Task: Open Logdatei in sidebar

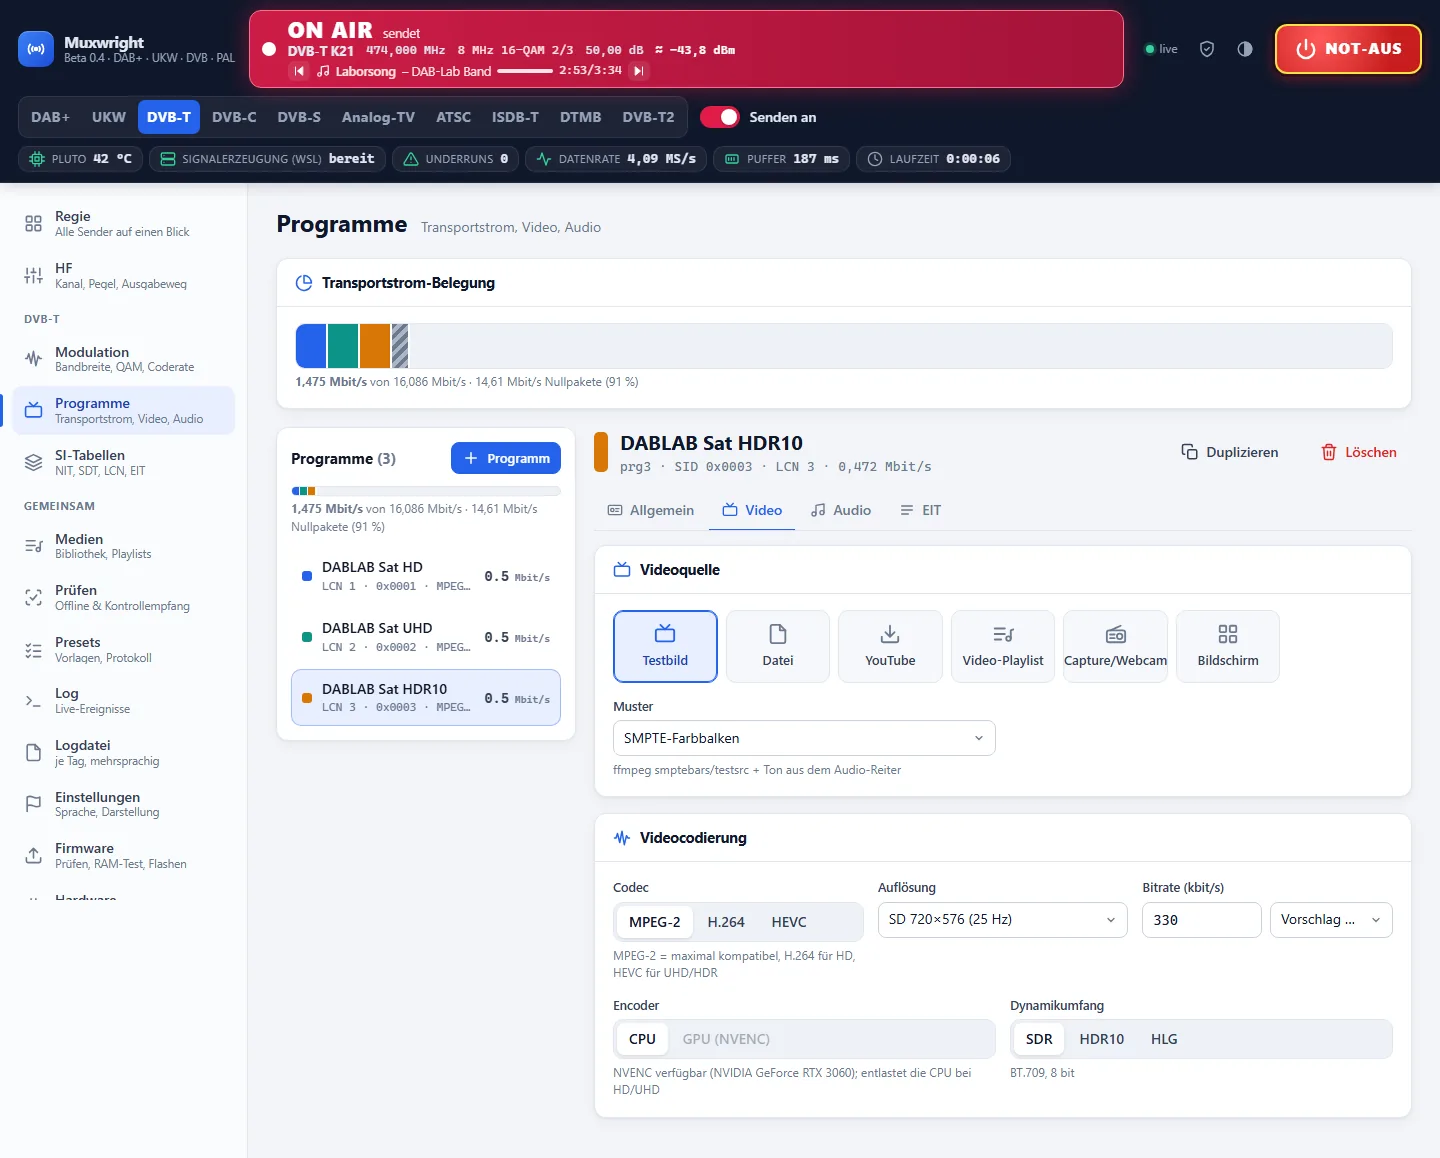Action: pyautogui.click(x=124, y=752)
